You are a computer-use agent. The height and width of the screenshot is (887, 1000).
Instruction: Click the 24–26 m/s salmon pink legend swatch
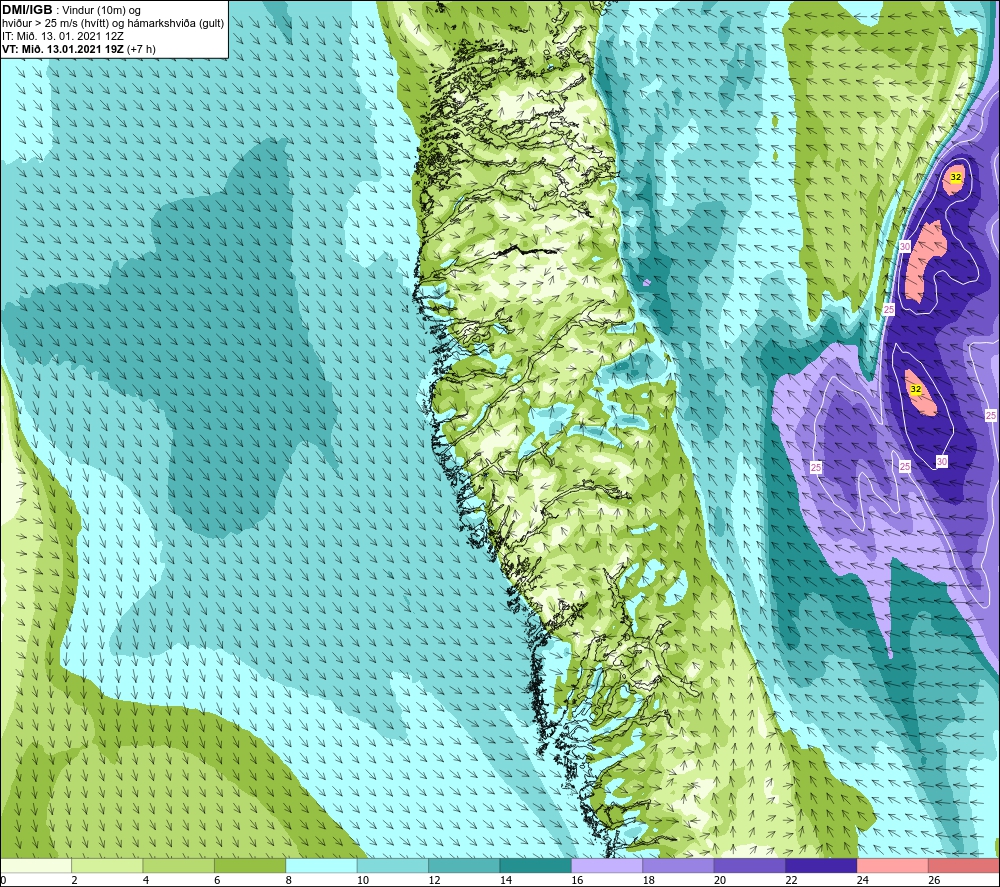[893, 865]
